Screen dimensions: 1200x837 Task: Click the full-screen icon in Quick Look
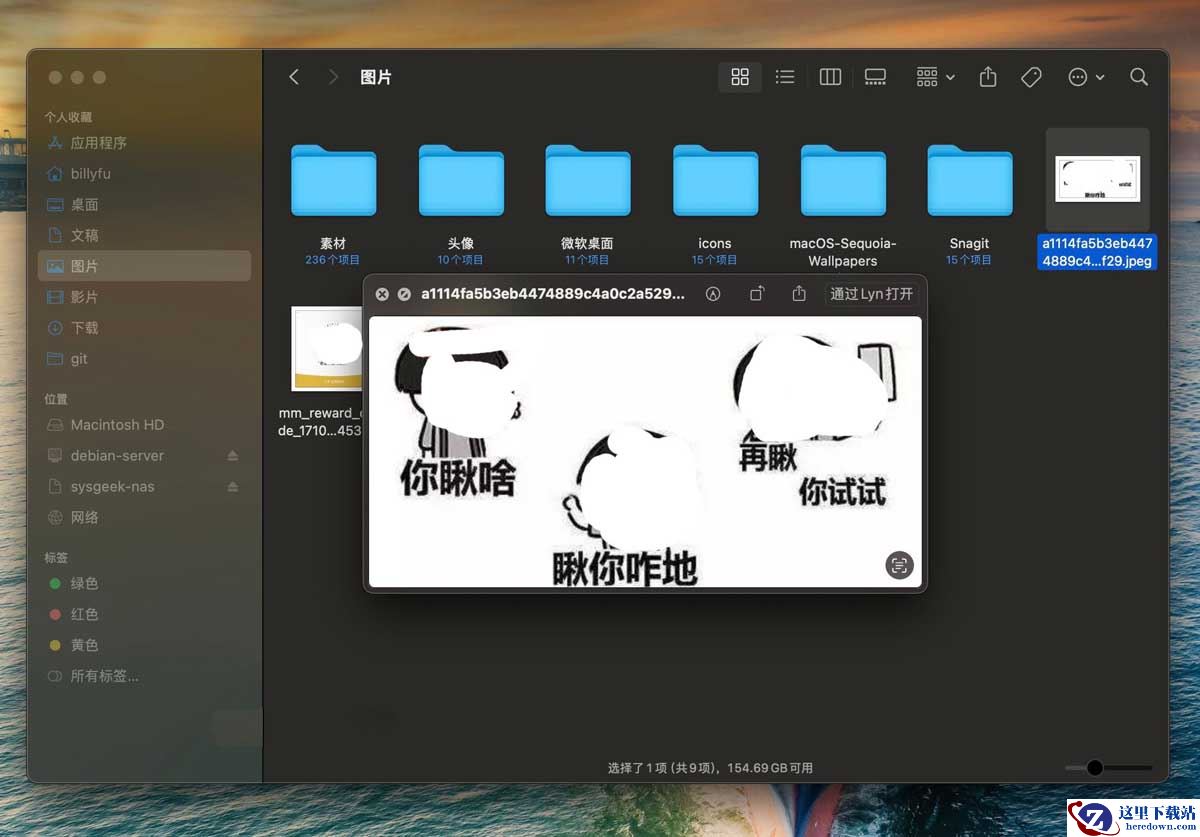404,294
